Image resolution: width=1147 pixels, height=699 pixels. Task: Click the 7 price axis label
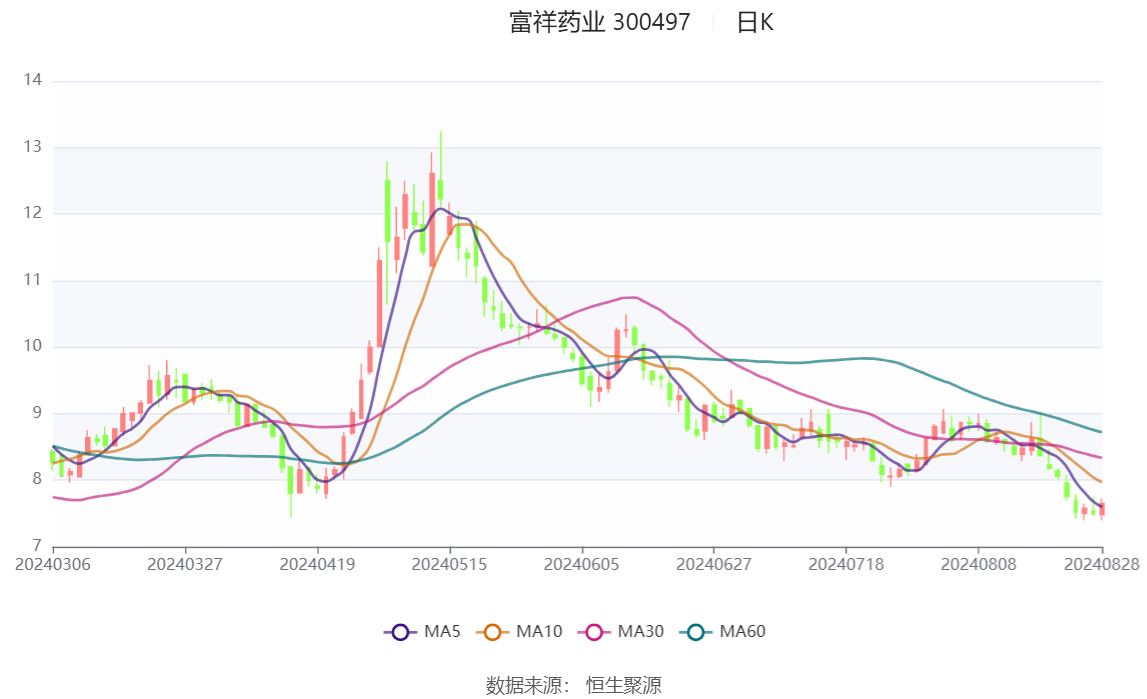pos(37,546)
